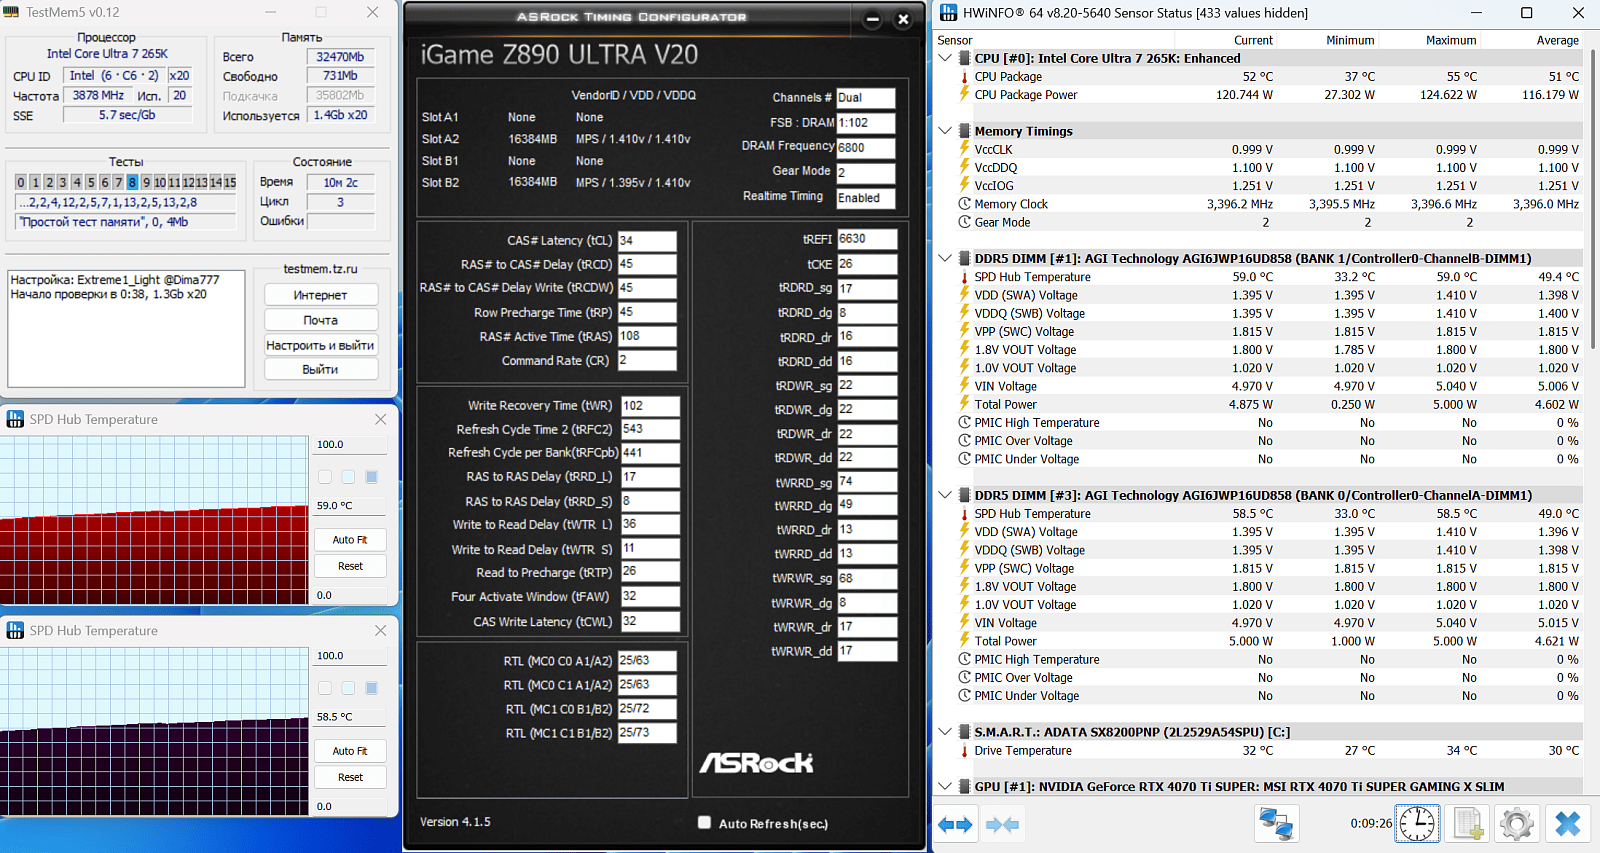
Task: Click testmem.tz.ru link label
Action: [320, 269]
